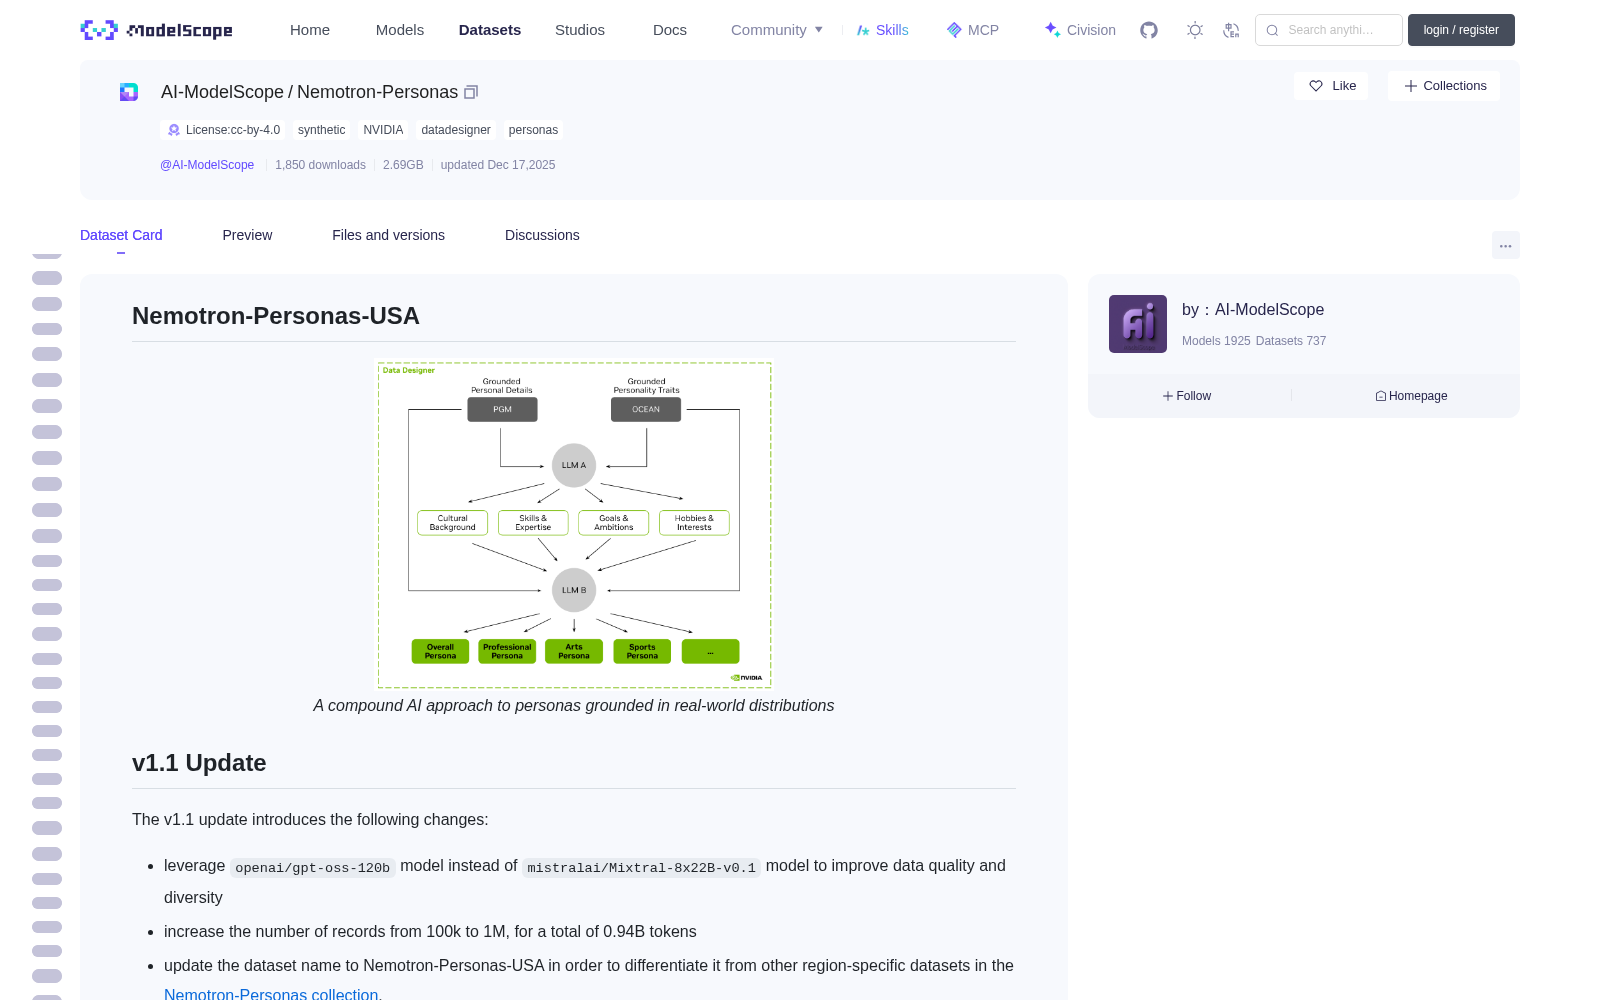Click the login / register button
This screenshot has width=1600, height=1000.
1461,30
